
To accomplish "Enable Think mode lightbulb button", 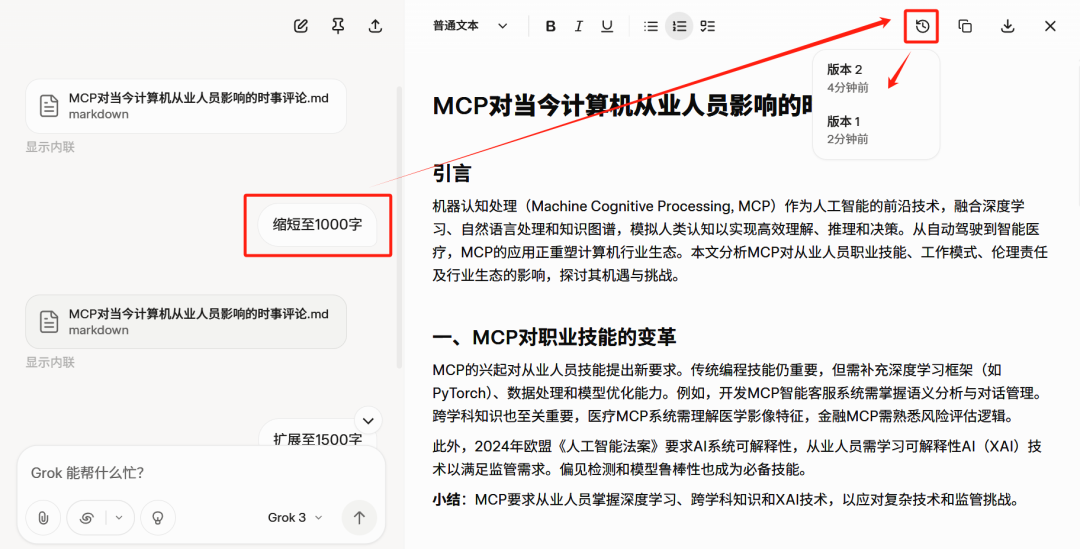I will coord(158,518).
